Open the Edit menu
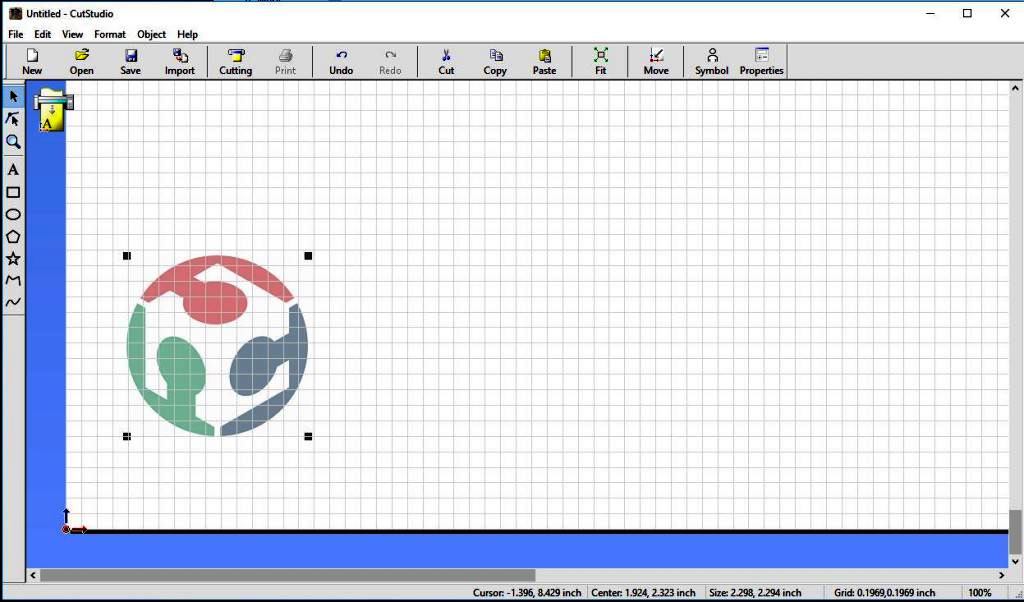This screenshot has width=1024, height=602. (42, 34)
